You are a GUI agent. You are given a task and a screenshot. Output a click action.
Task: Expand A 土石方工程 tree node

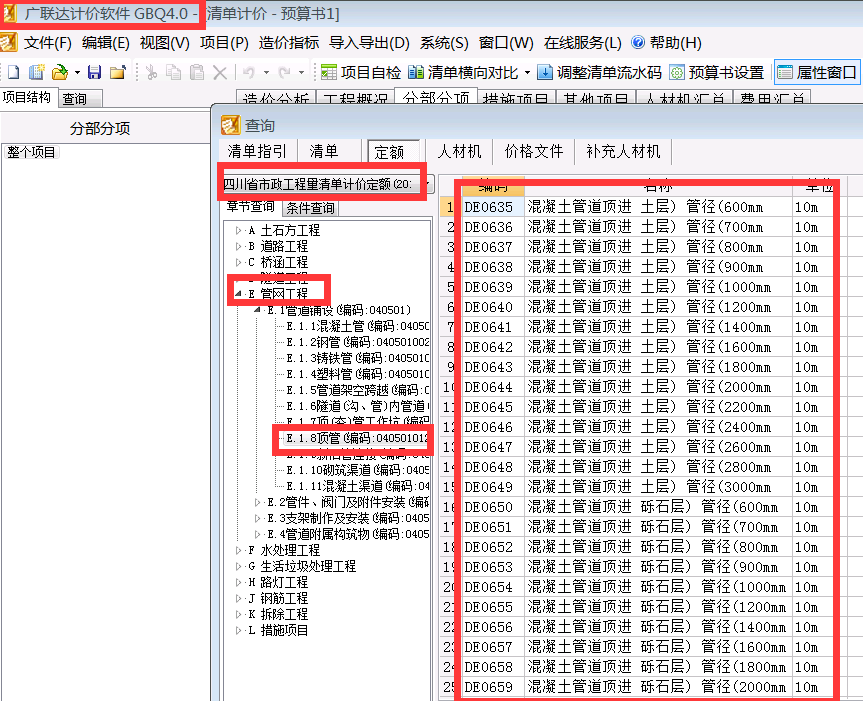click(238, 231)
